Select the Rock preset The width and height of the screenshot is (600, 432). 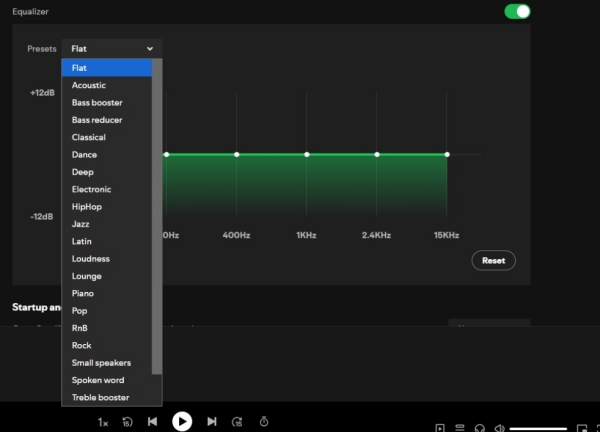point(107,345)
